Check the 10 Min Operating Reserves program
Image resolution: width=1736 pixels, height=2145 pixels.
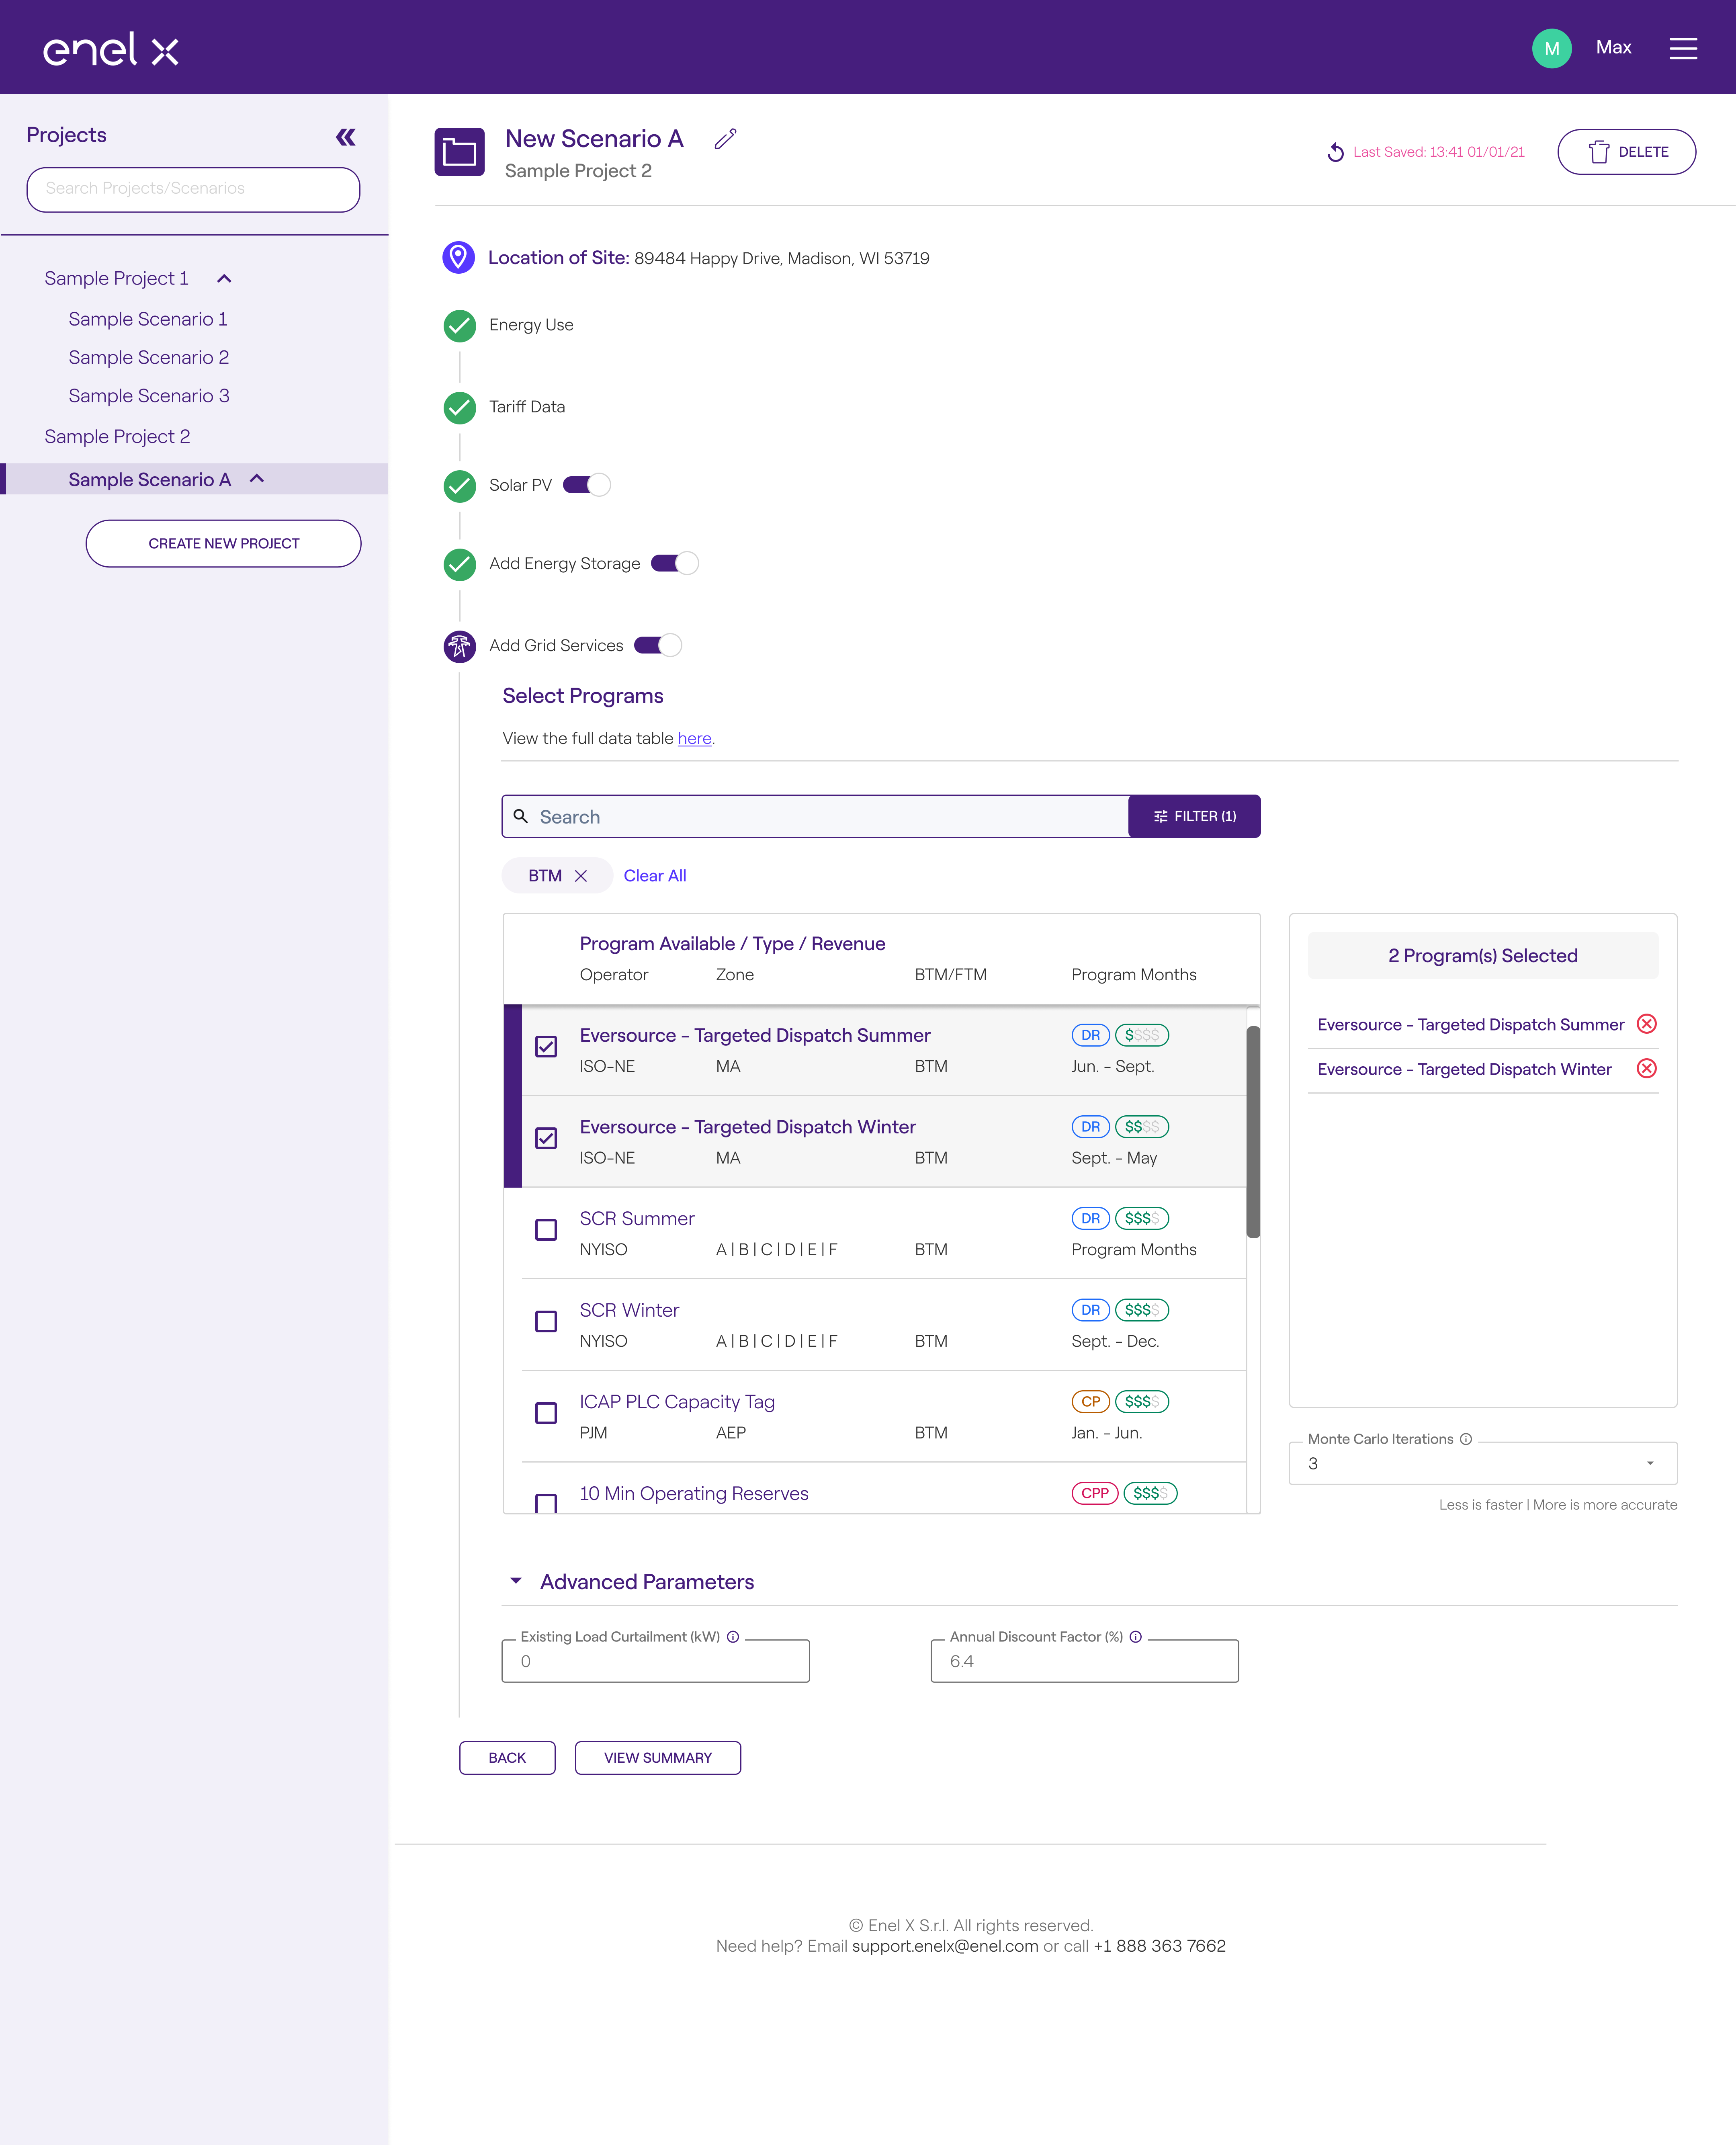pyautogui.click(x=546, y=1503)
